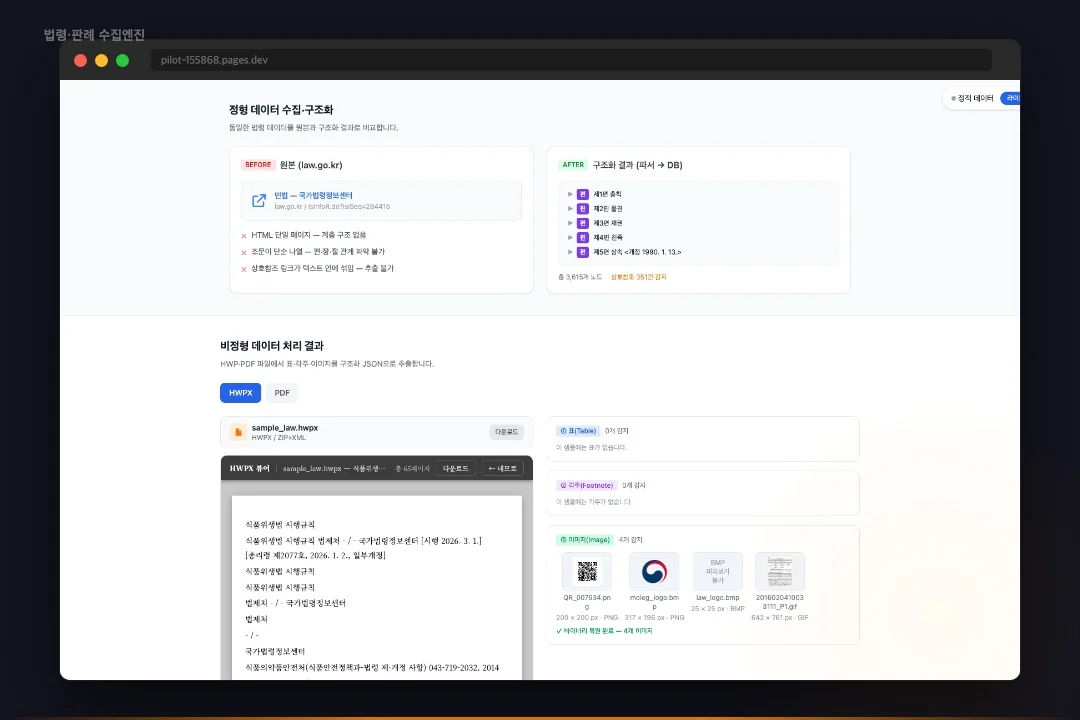1080x720 pixels.
Task: Open the moleg_logo.bmp thumbnail
Action: [x=654, y=571]
